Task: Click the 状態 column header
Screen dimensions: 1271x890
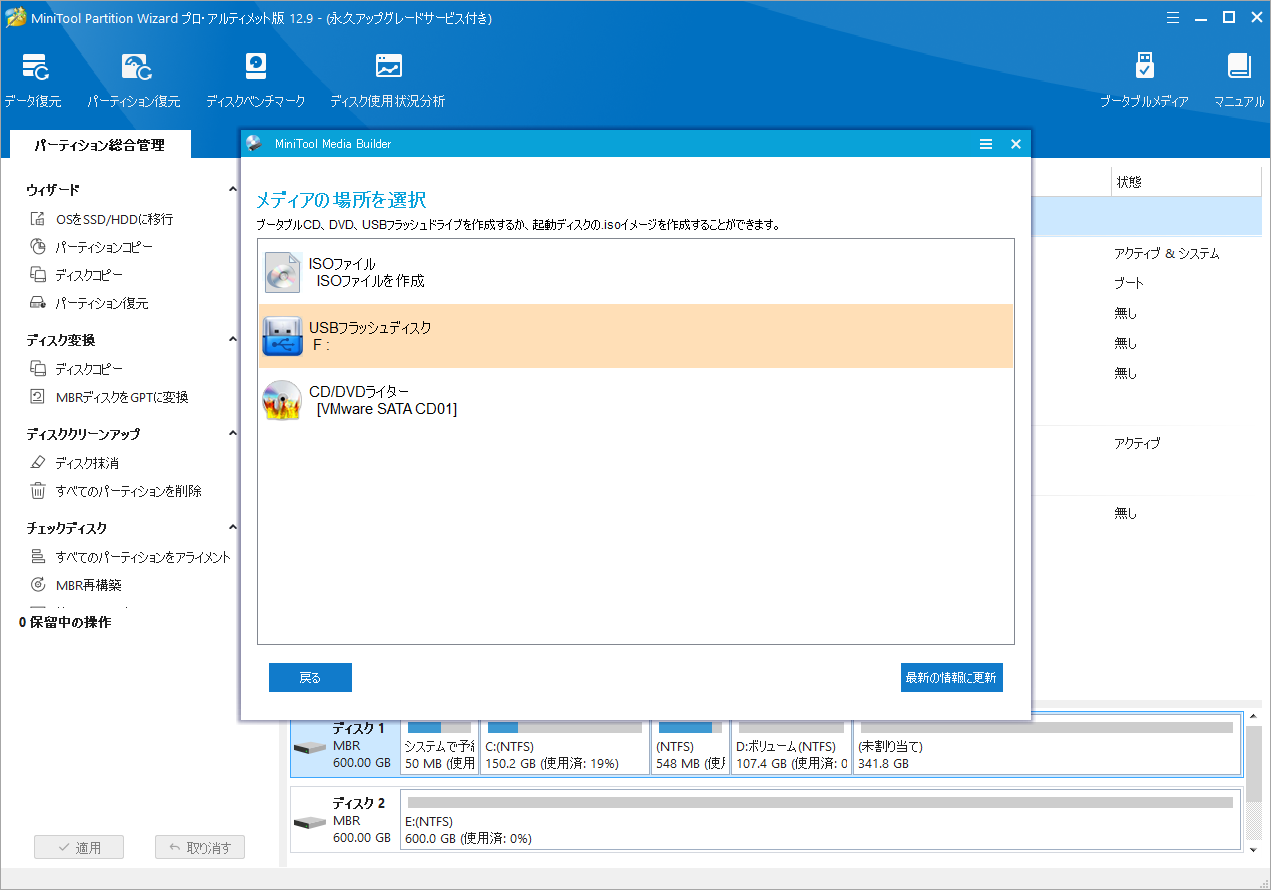Action: tap(1185, 182)
